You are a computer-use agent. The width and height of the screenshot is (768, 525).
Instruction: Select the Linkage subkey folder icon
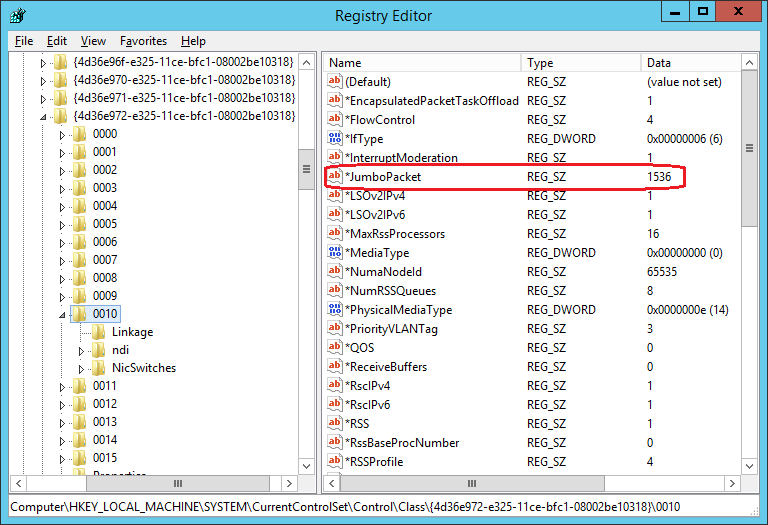[98, 332]
